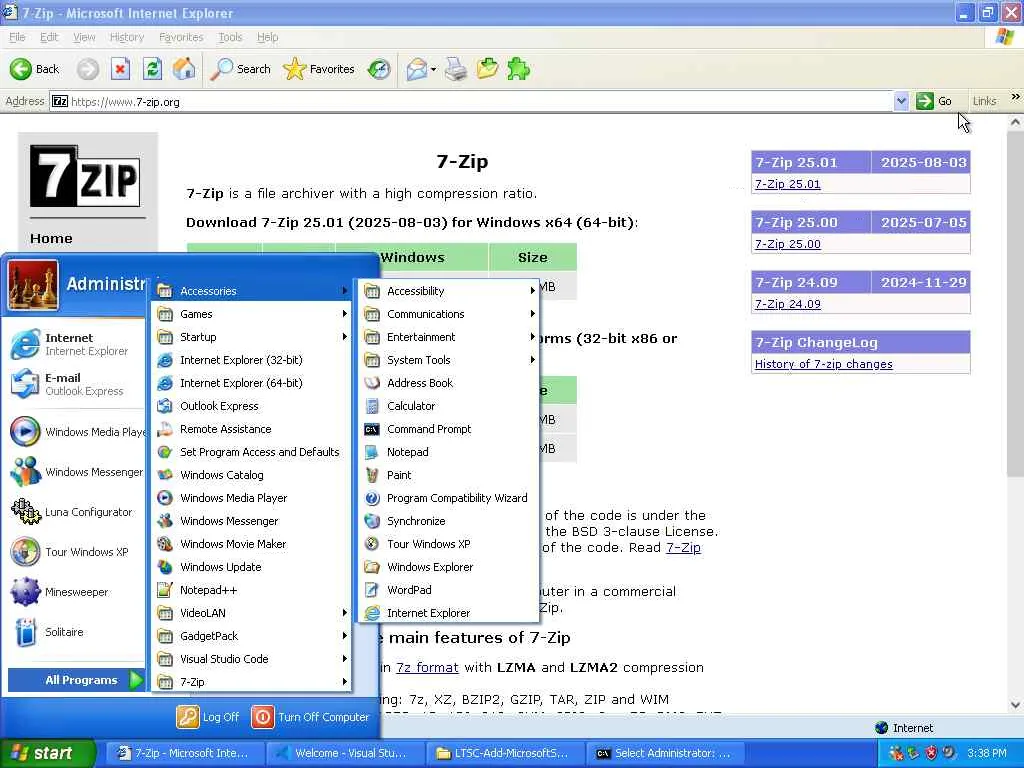Image resolution: width=1024 pixels, height=768 pixels.
Task: Open the Communications submenu
Action: click(449, 314)
